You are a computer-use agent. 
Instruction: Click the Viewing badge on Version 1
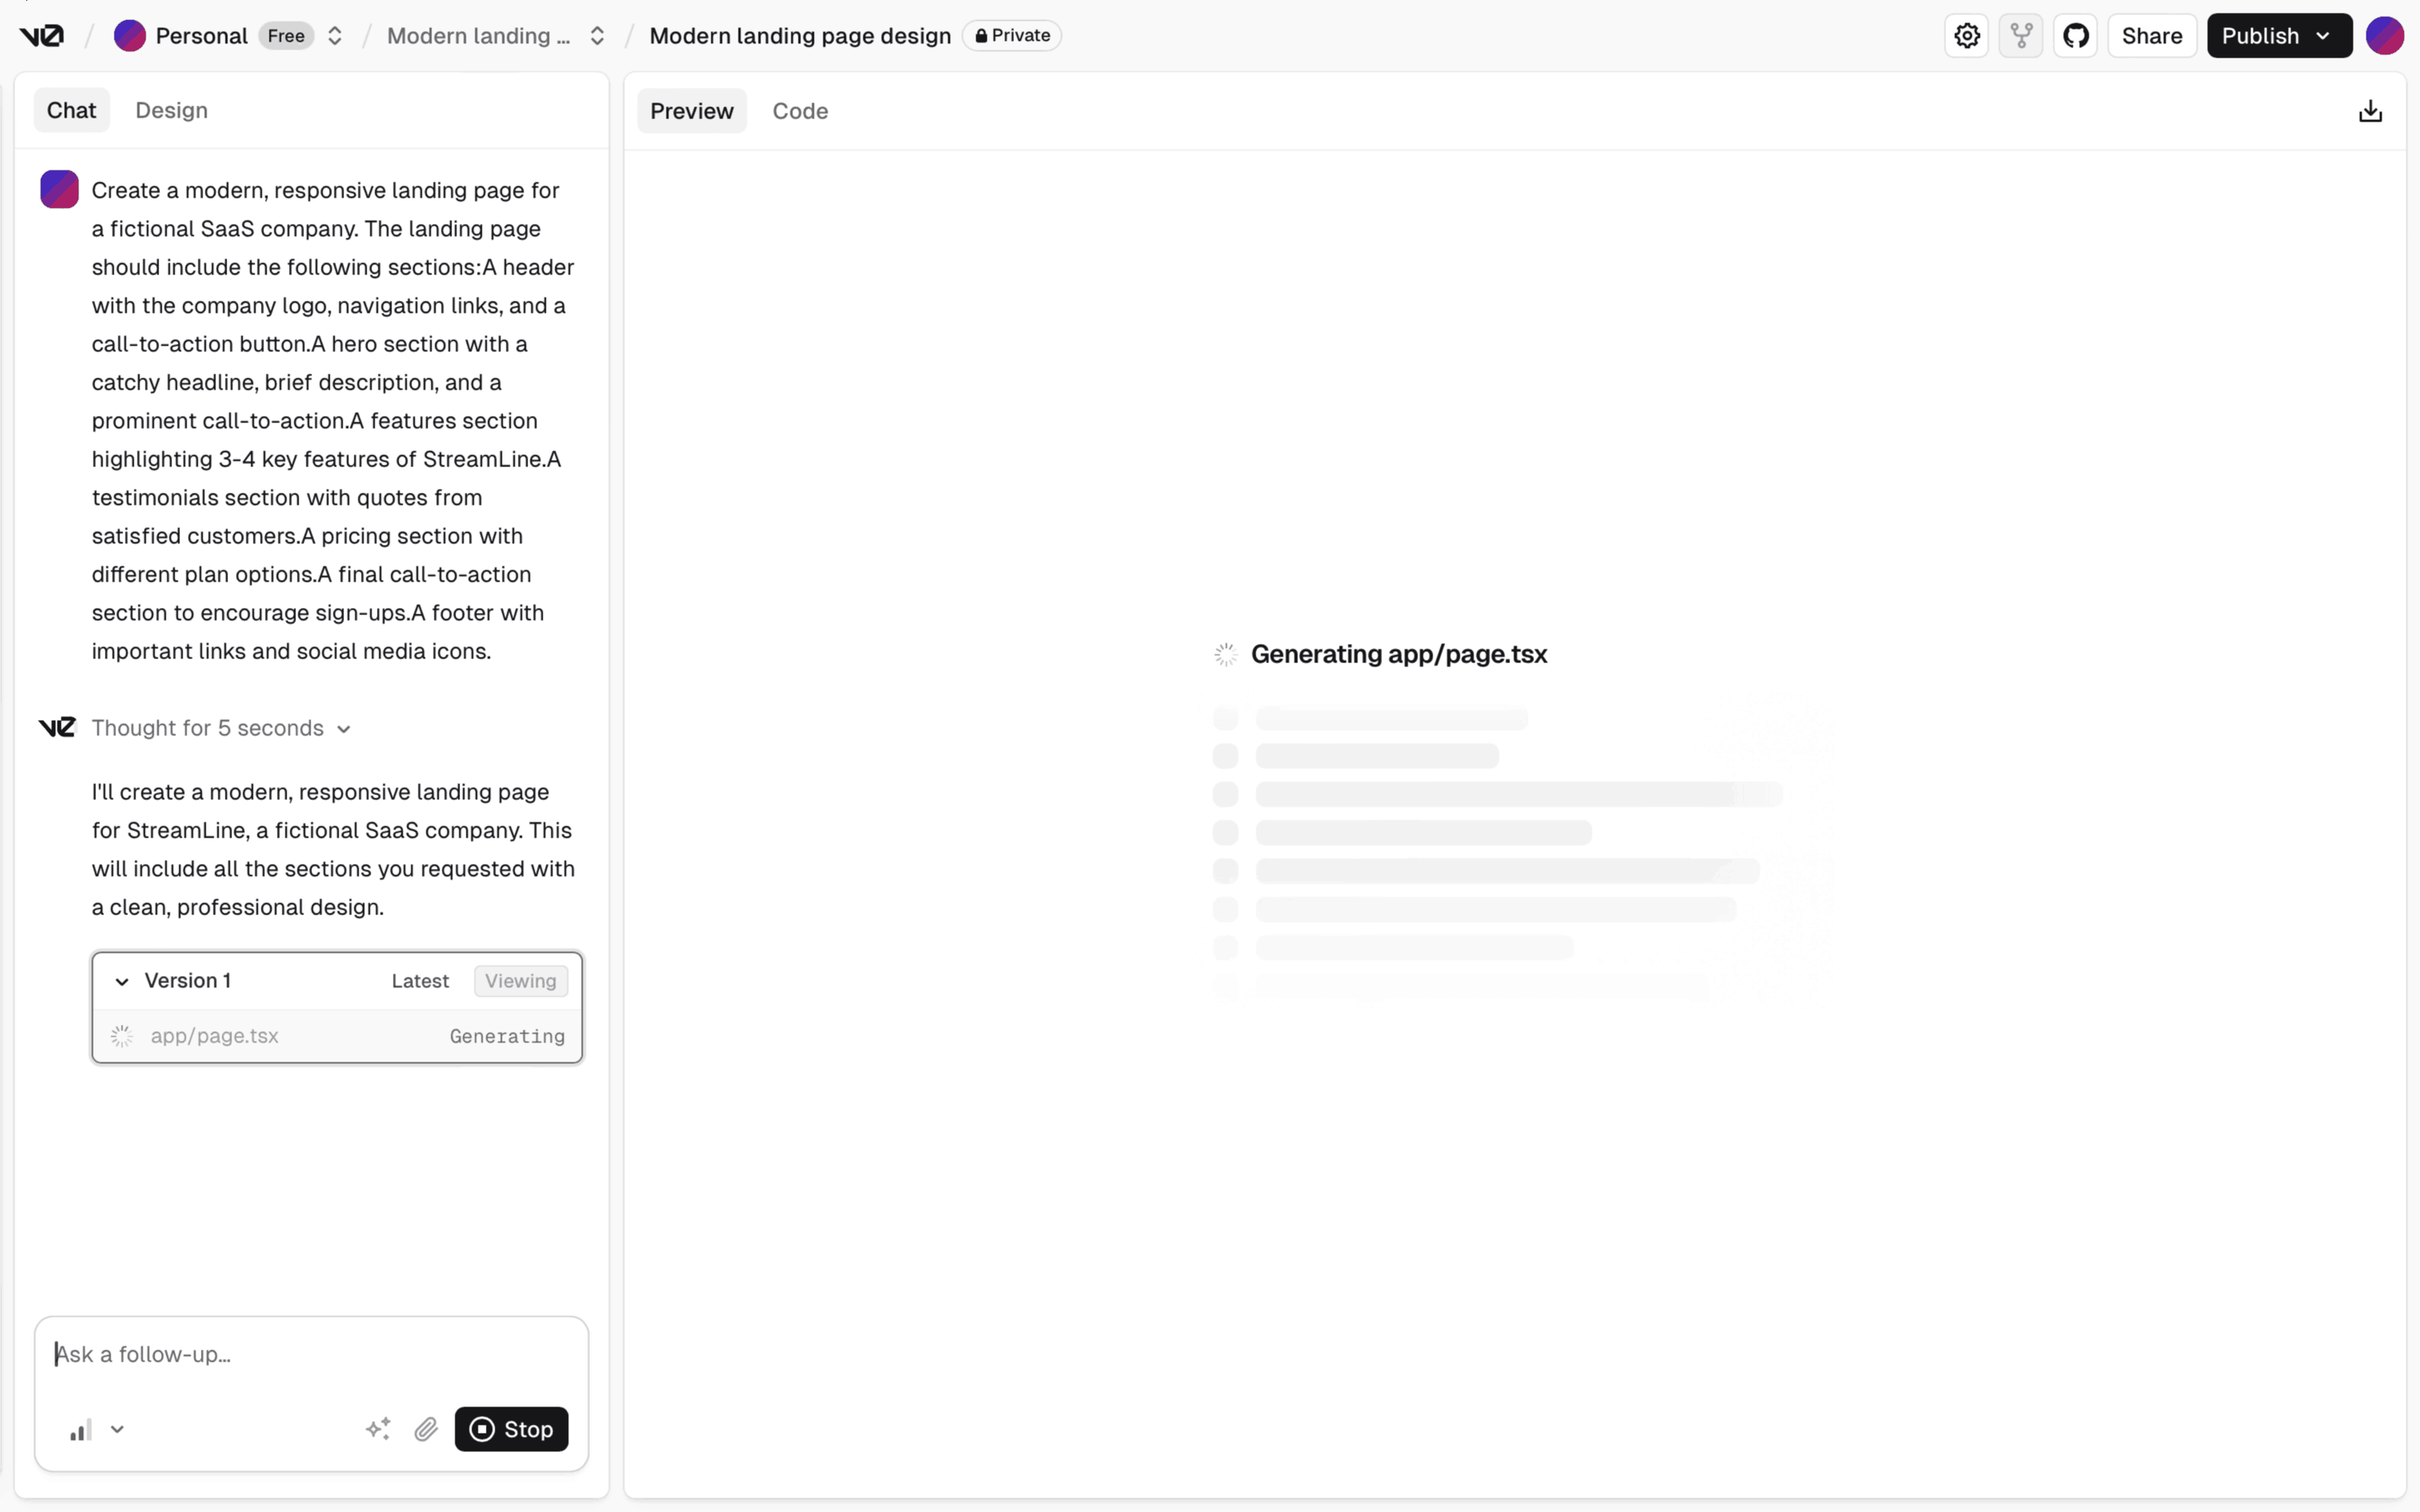click(x=519, y=980)
